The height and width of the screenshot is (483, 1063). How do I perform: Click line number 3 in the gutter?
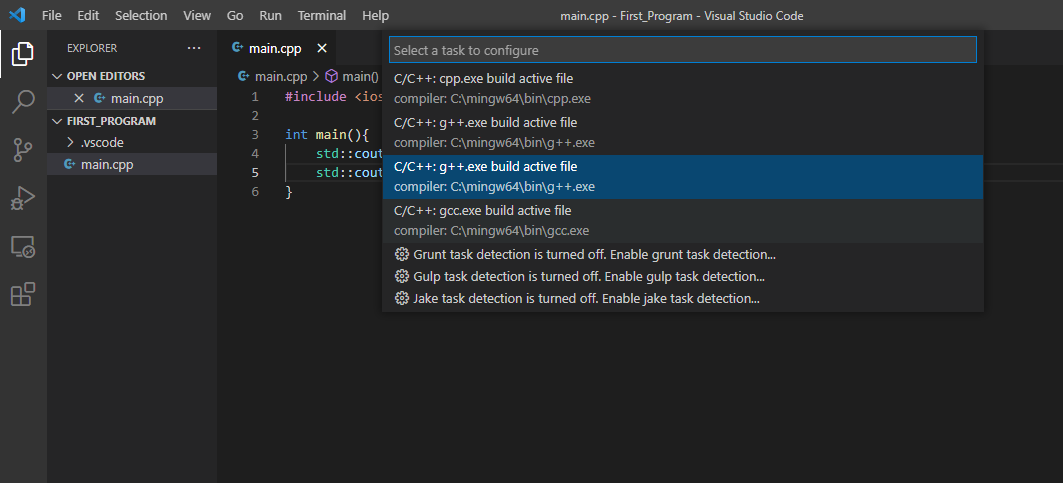(254, 134)
